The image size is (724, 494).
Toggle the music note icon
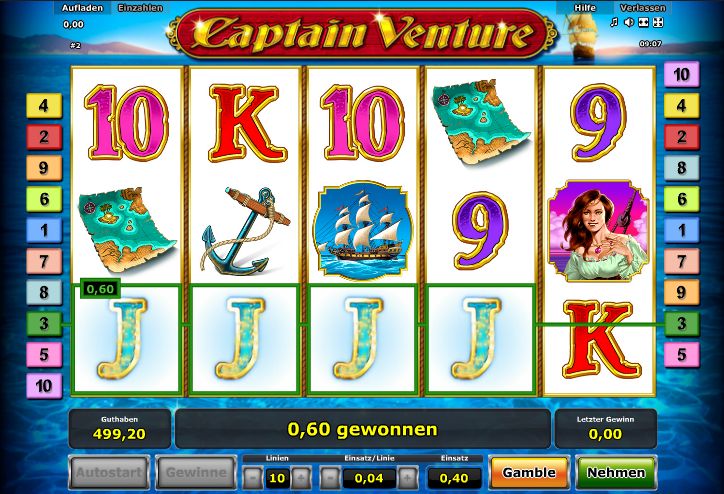pos(614,22)
